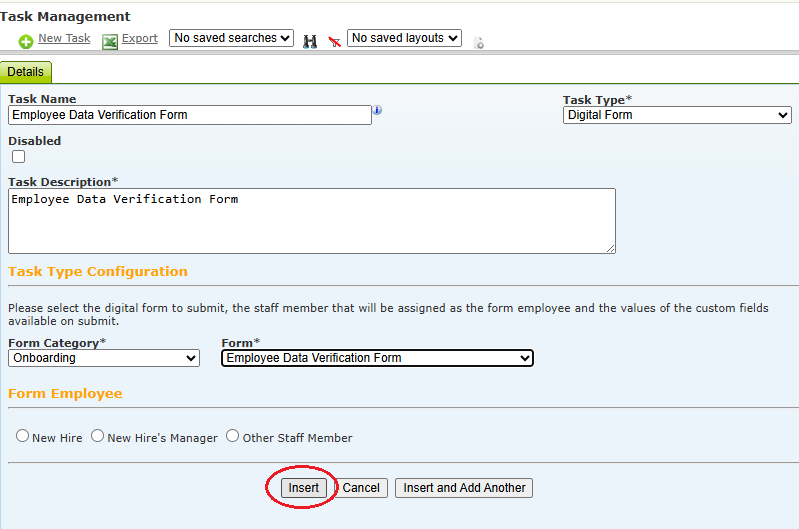Switch to the Details tab

point(25,72)
